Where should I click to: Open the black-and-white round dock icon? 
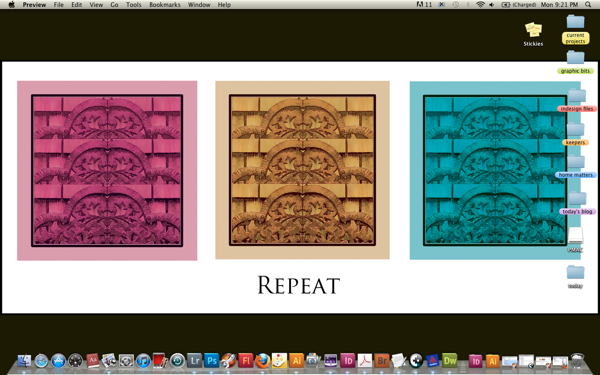click(416, 361)
